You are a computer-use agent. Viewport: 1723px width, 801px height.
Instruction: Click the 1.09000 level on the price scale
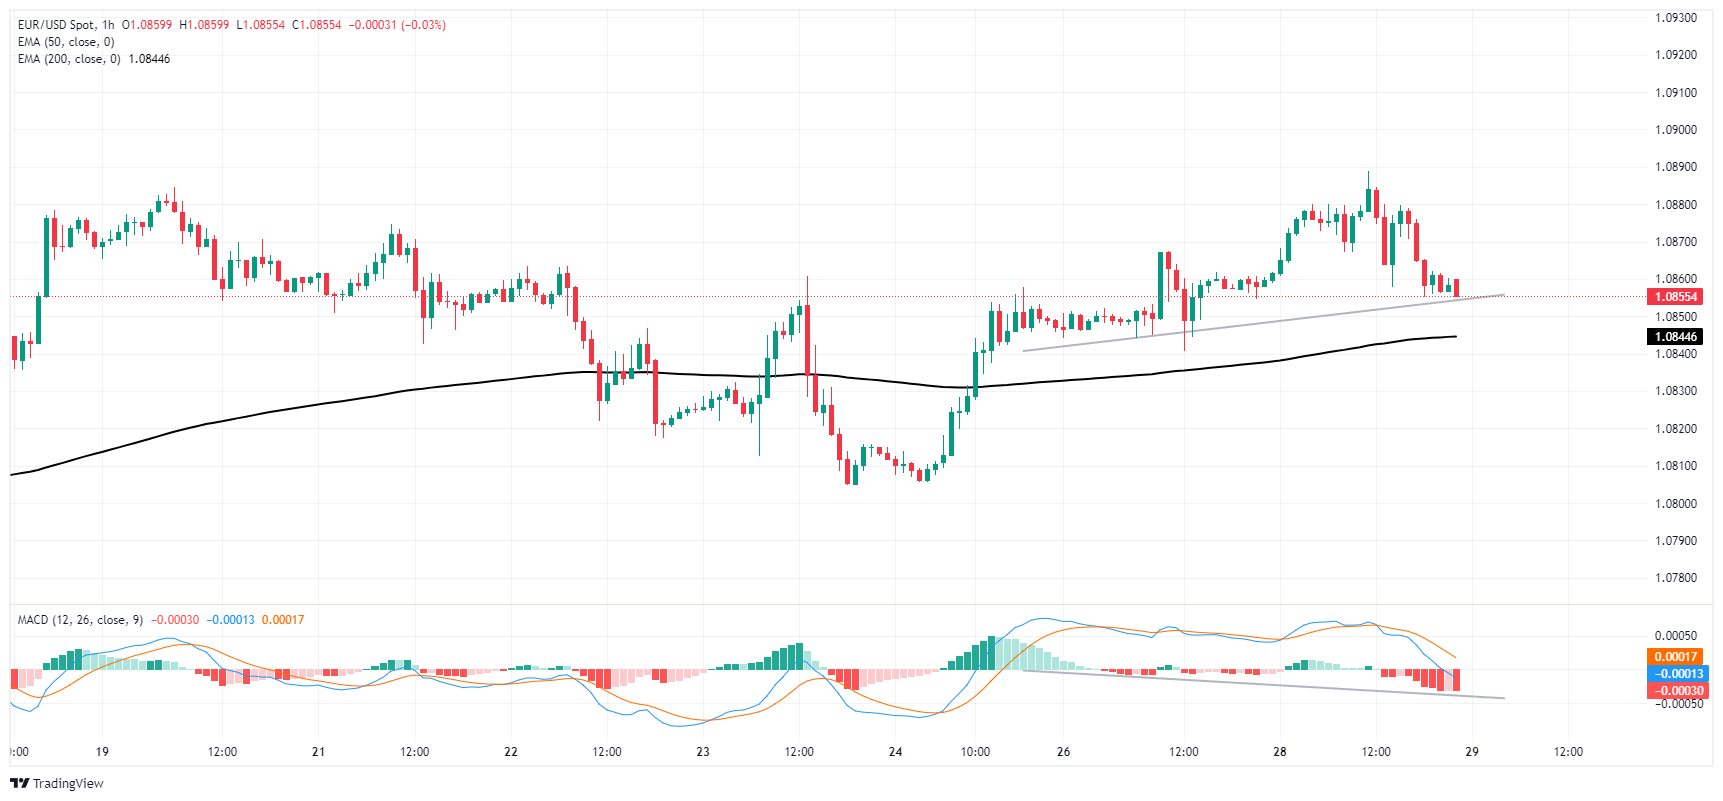pyautogui.click(x=1675, y=130)
